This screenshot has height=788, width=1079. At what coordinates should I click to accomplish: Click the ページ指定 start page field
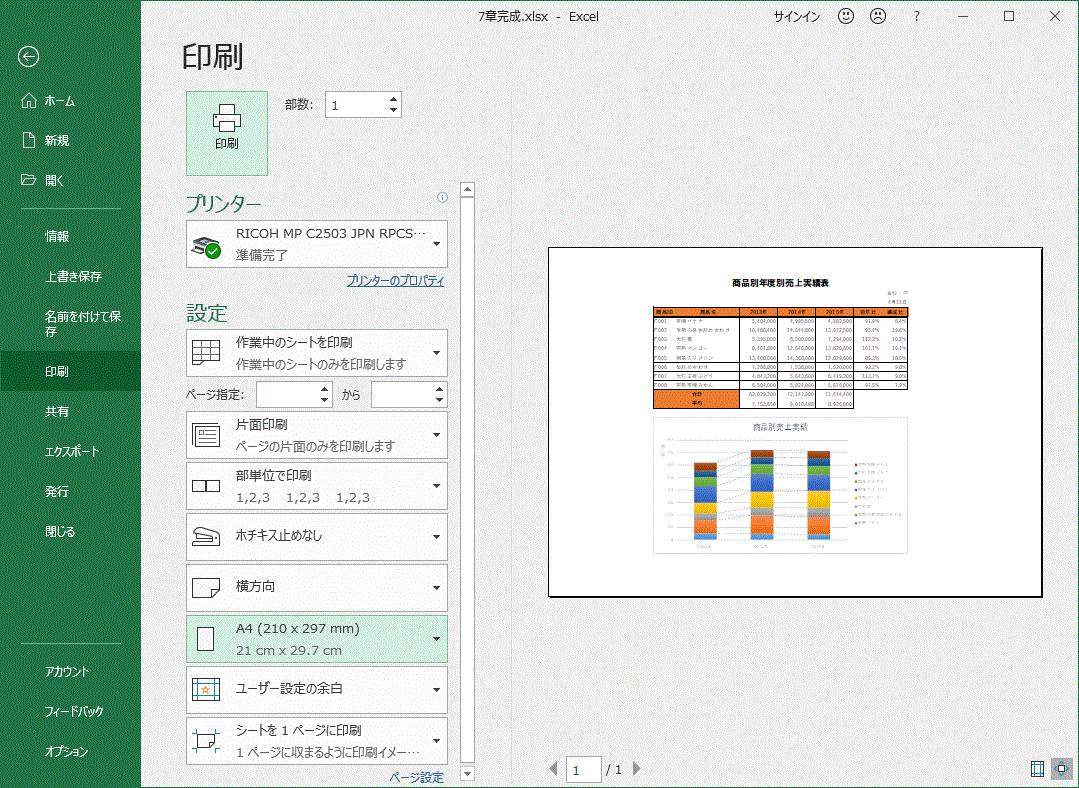pyautogui.click(x=288, y=394)
